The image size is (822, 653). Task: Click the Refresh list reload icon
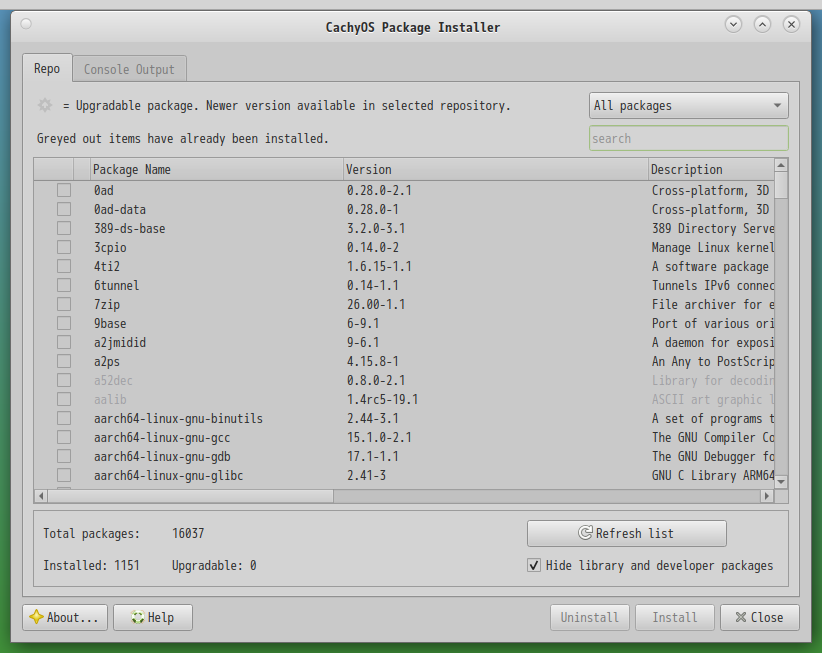point(587,533)
